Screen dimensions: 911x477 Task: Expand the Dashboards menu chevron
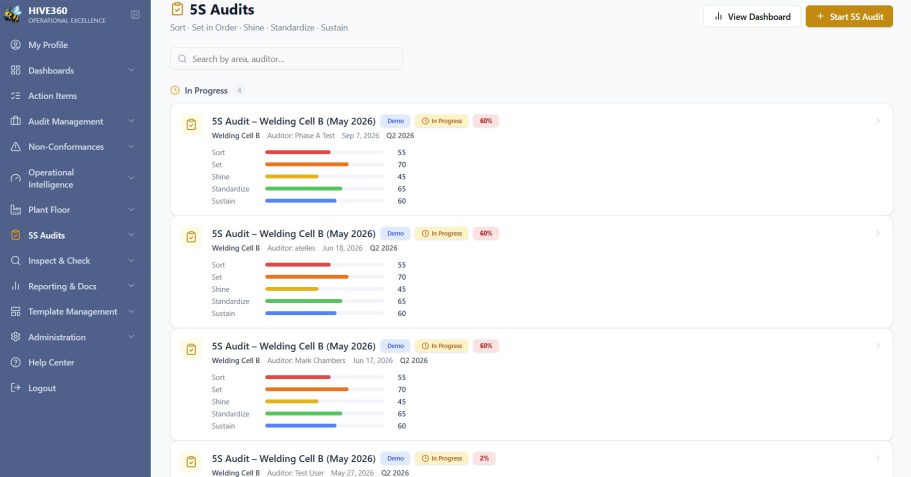(131, 70)
